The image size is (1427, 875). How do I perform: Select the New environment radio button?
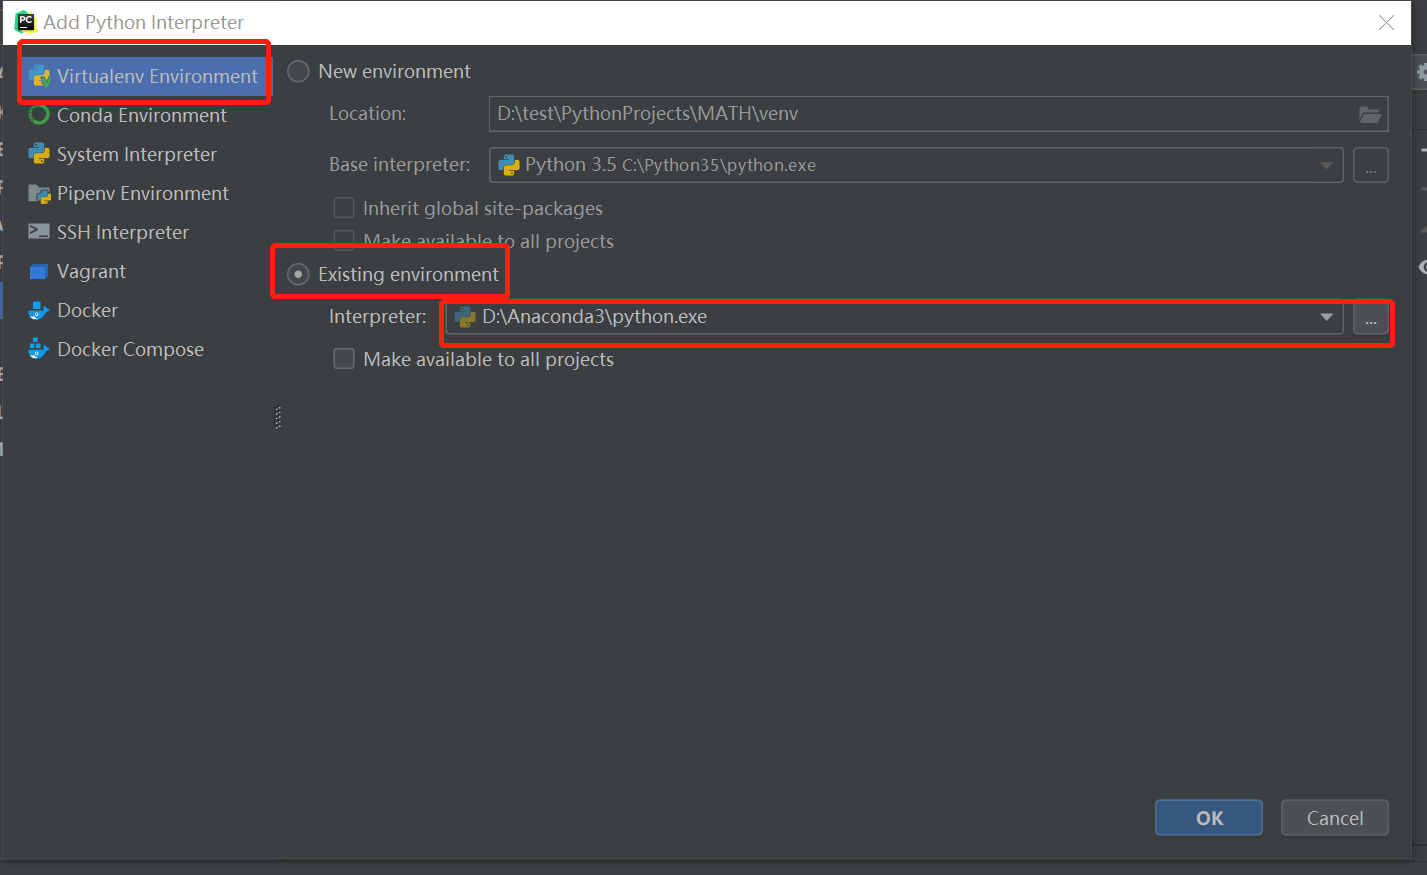[298, 71]
